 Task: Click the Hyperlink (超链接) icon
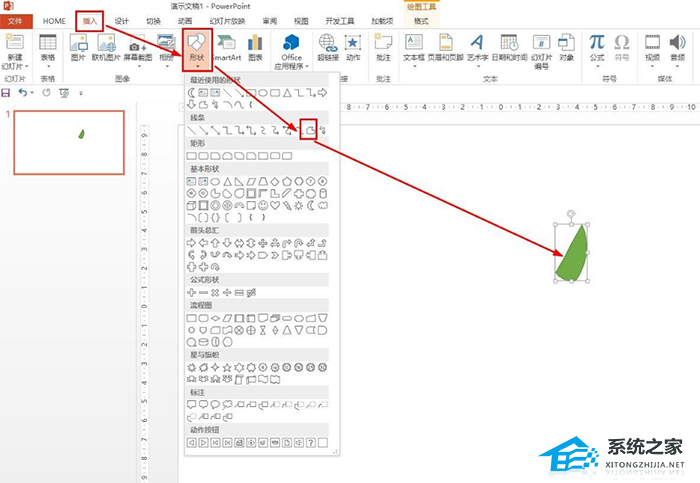point(328,43)
